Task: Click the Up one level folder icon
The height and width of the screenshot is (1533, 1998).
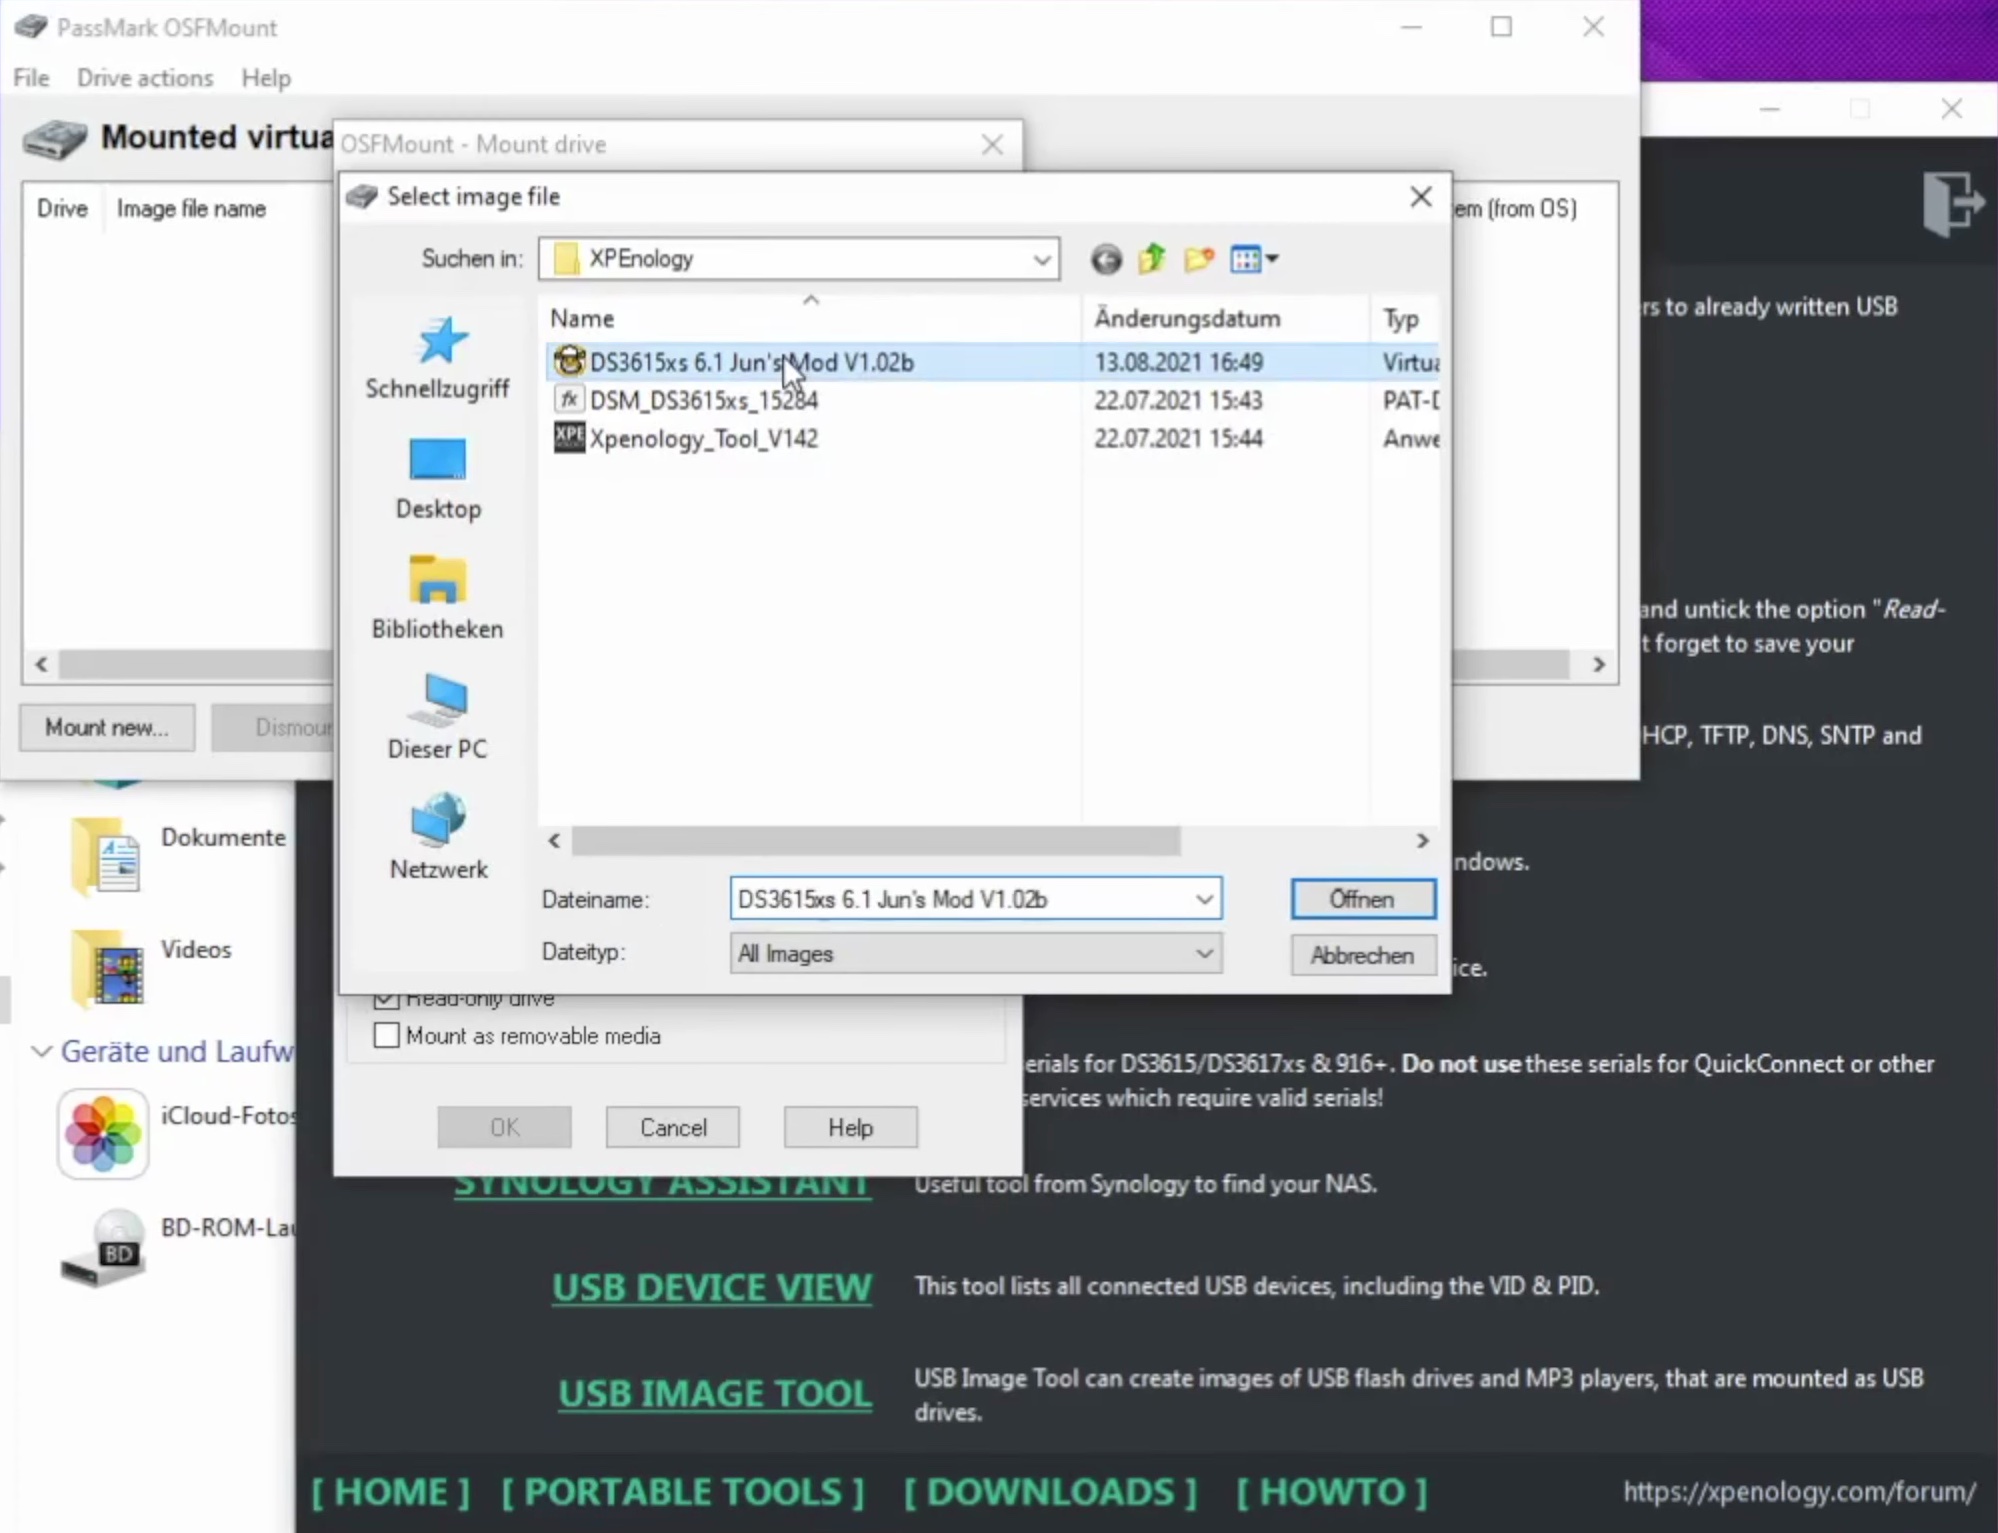Action: [x=1152, y=259]
